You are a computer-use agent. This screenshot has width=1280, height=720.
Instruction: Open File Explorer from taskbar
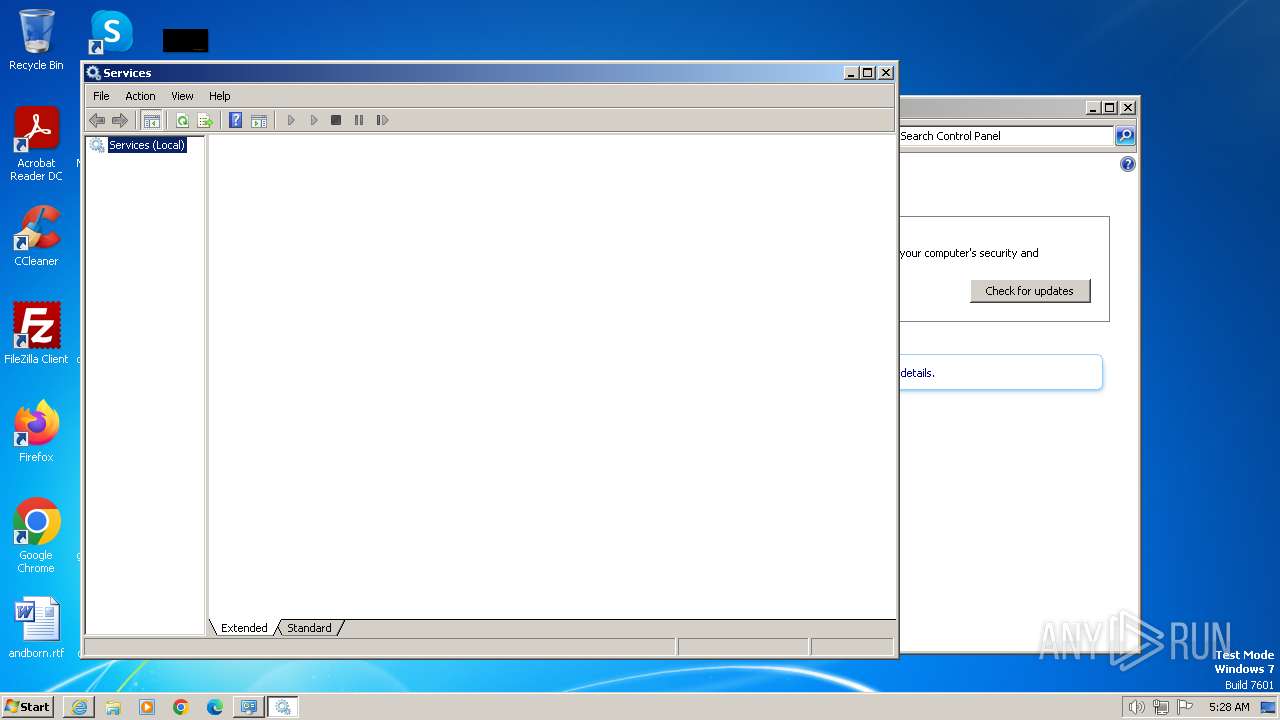point(113,707)
